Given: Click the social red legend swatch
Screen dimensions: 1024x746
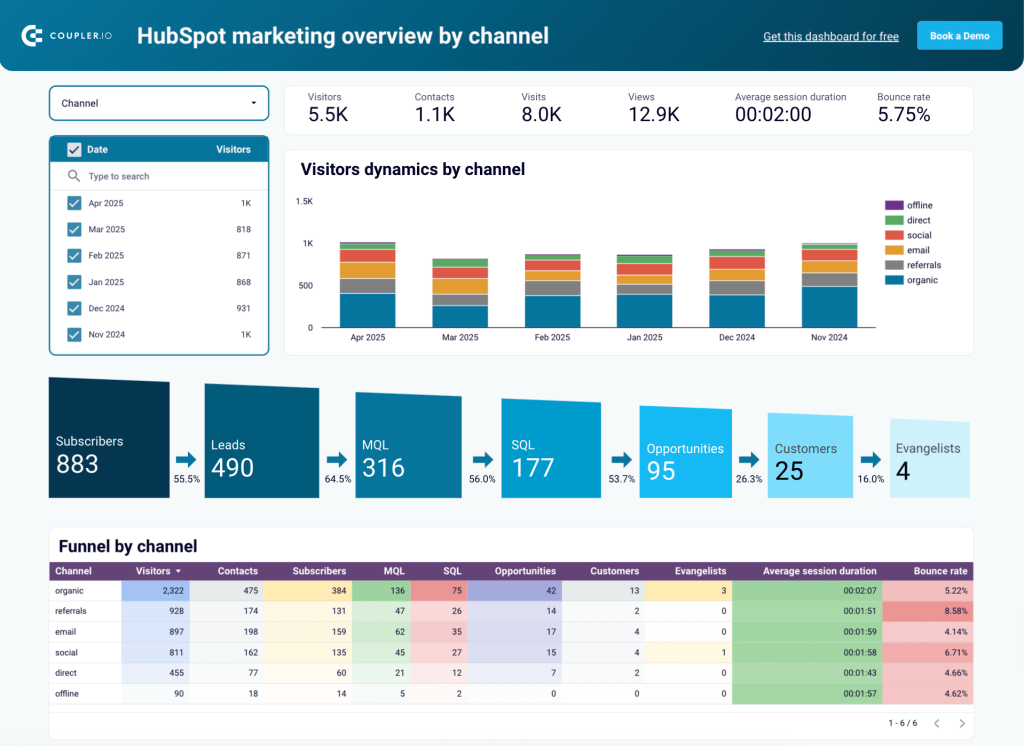Looking at the screenshot, I should tap(894, 235).
